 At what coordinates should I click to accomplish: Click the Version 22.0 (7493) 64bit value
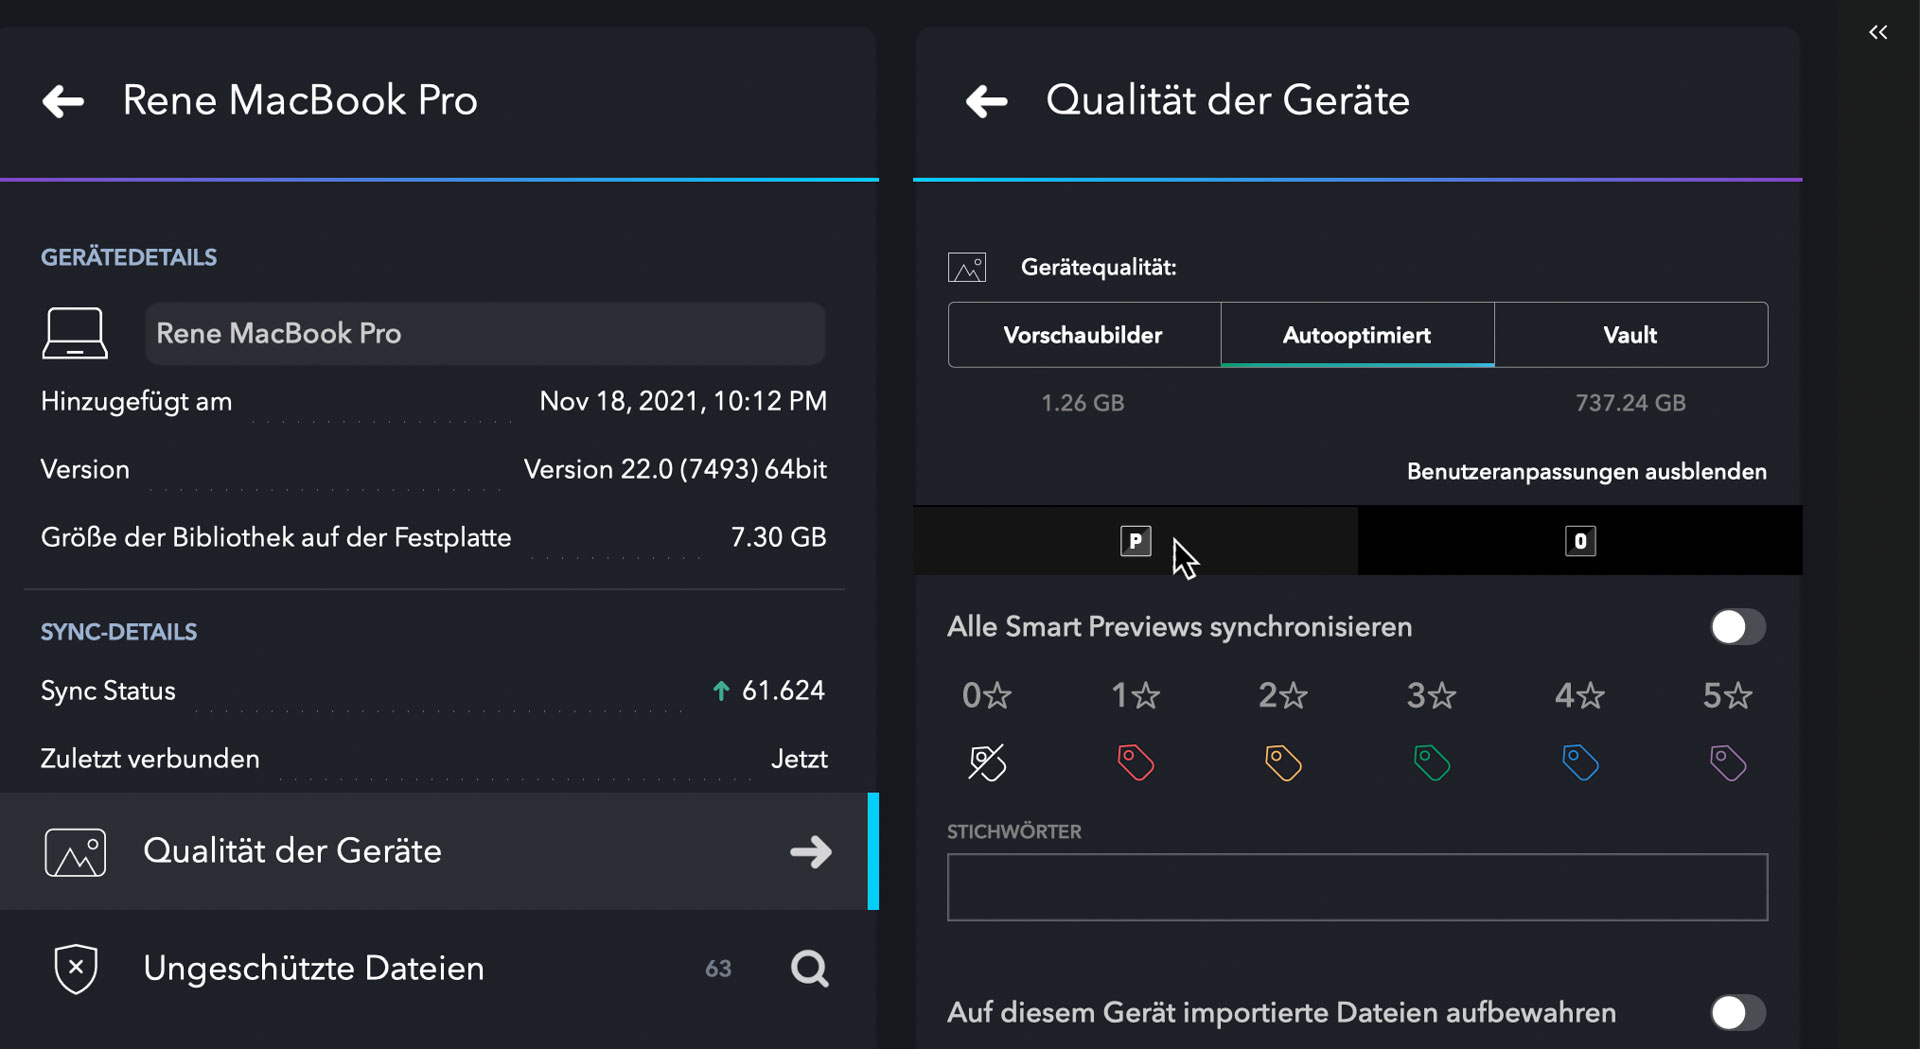[675, 469]
